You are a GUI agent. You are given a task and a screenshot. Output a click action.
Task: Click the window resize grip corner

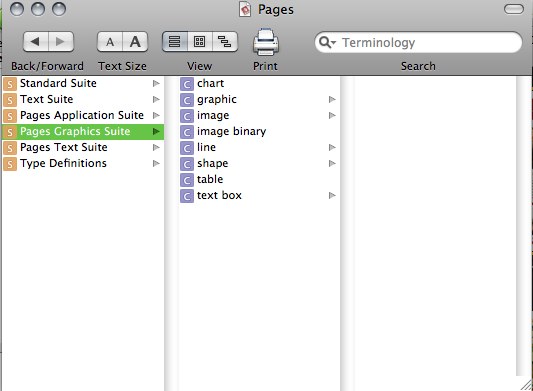526,385
